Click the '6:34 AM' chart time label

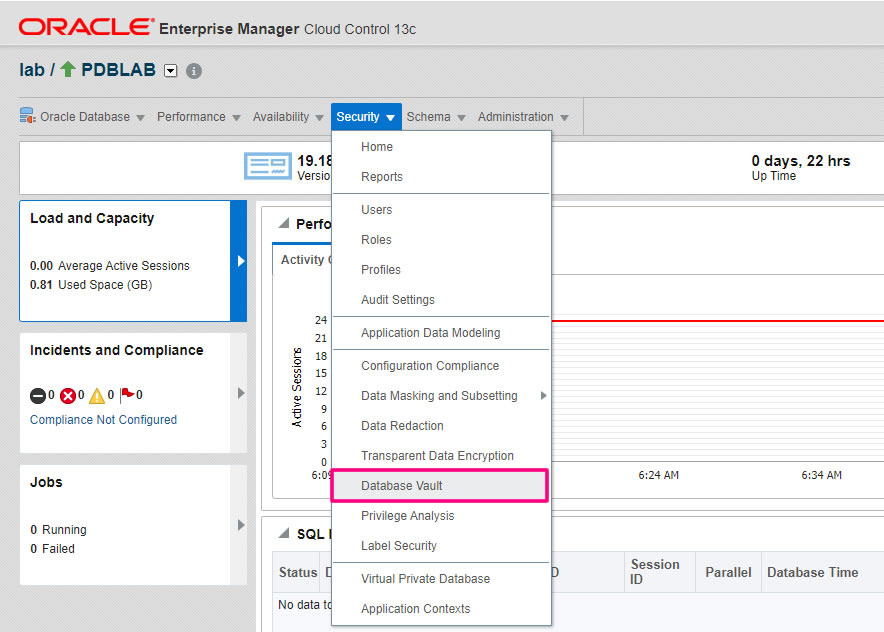pos(821,475)
